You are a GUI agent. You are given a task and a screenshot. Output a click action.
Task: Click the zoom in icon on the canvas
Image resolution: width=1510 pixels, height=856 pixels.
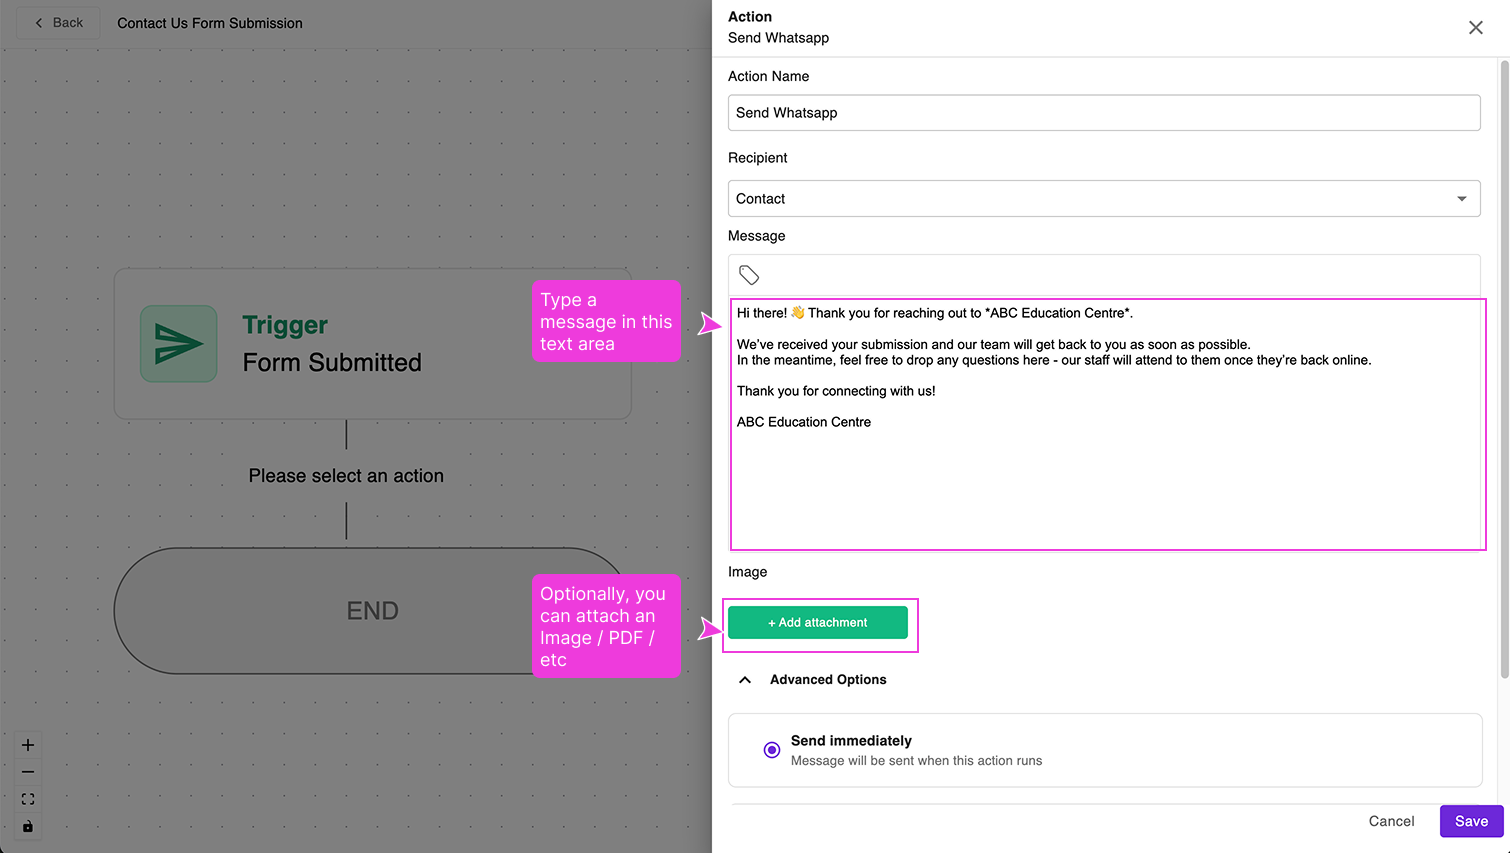[x=27, y=745]
